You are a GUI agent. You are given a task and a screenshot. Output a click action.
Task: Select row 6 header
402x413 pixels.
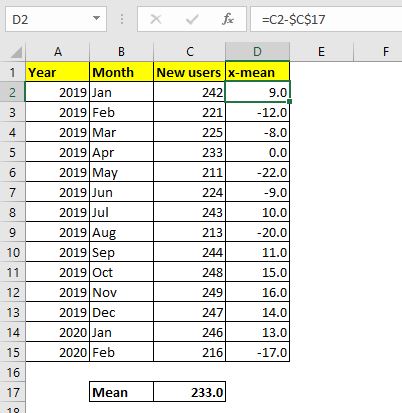pos(13,172)
